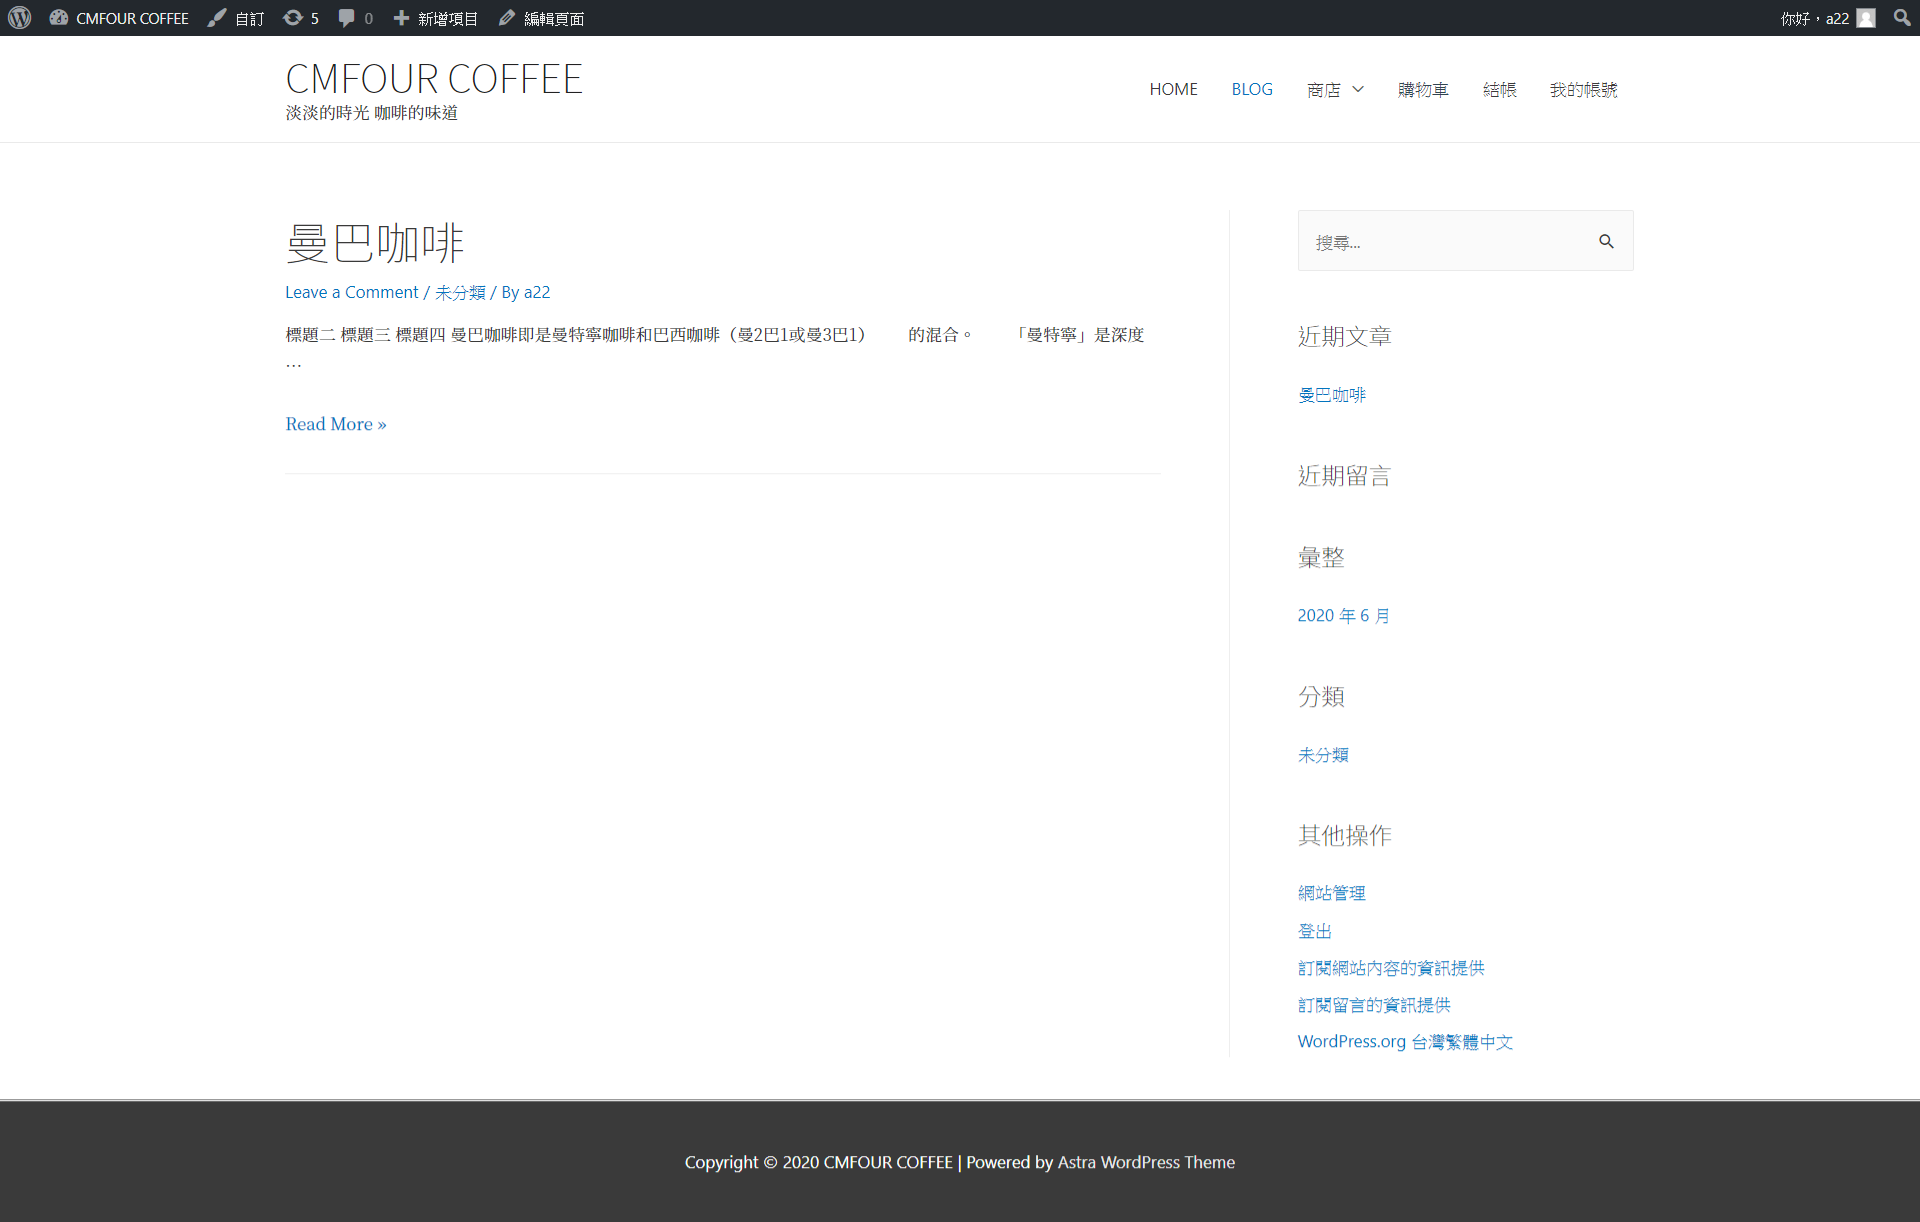The width and height of the screenshot is (1920, 1222).
Task: Open the 2020 年 6 月 archive link
Action: point(1343,616)
